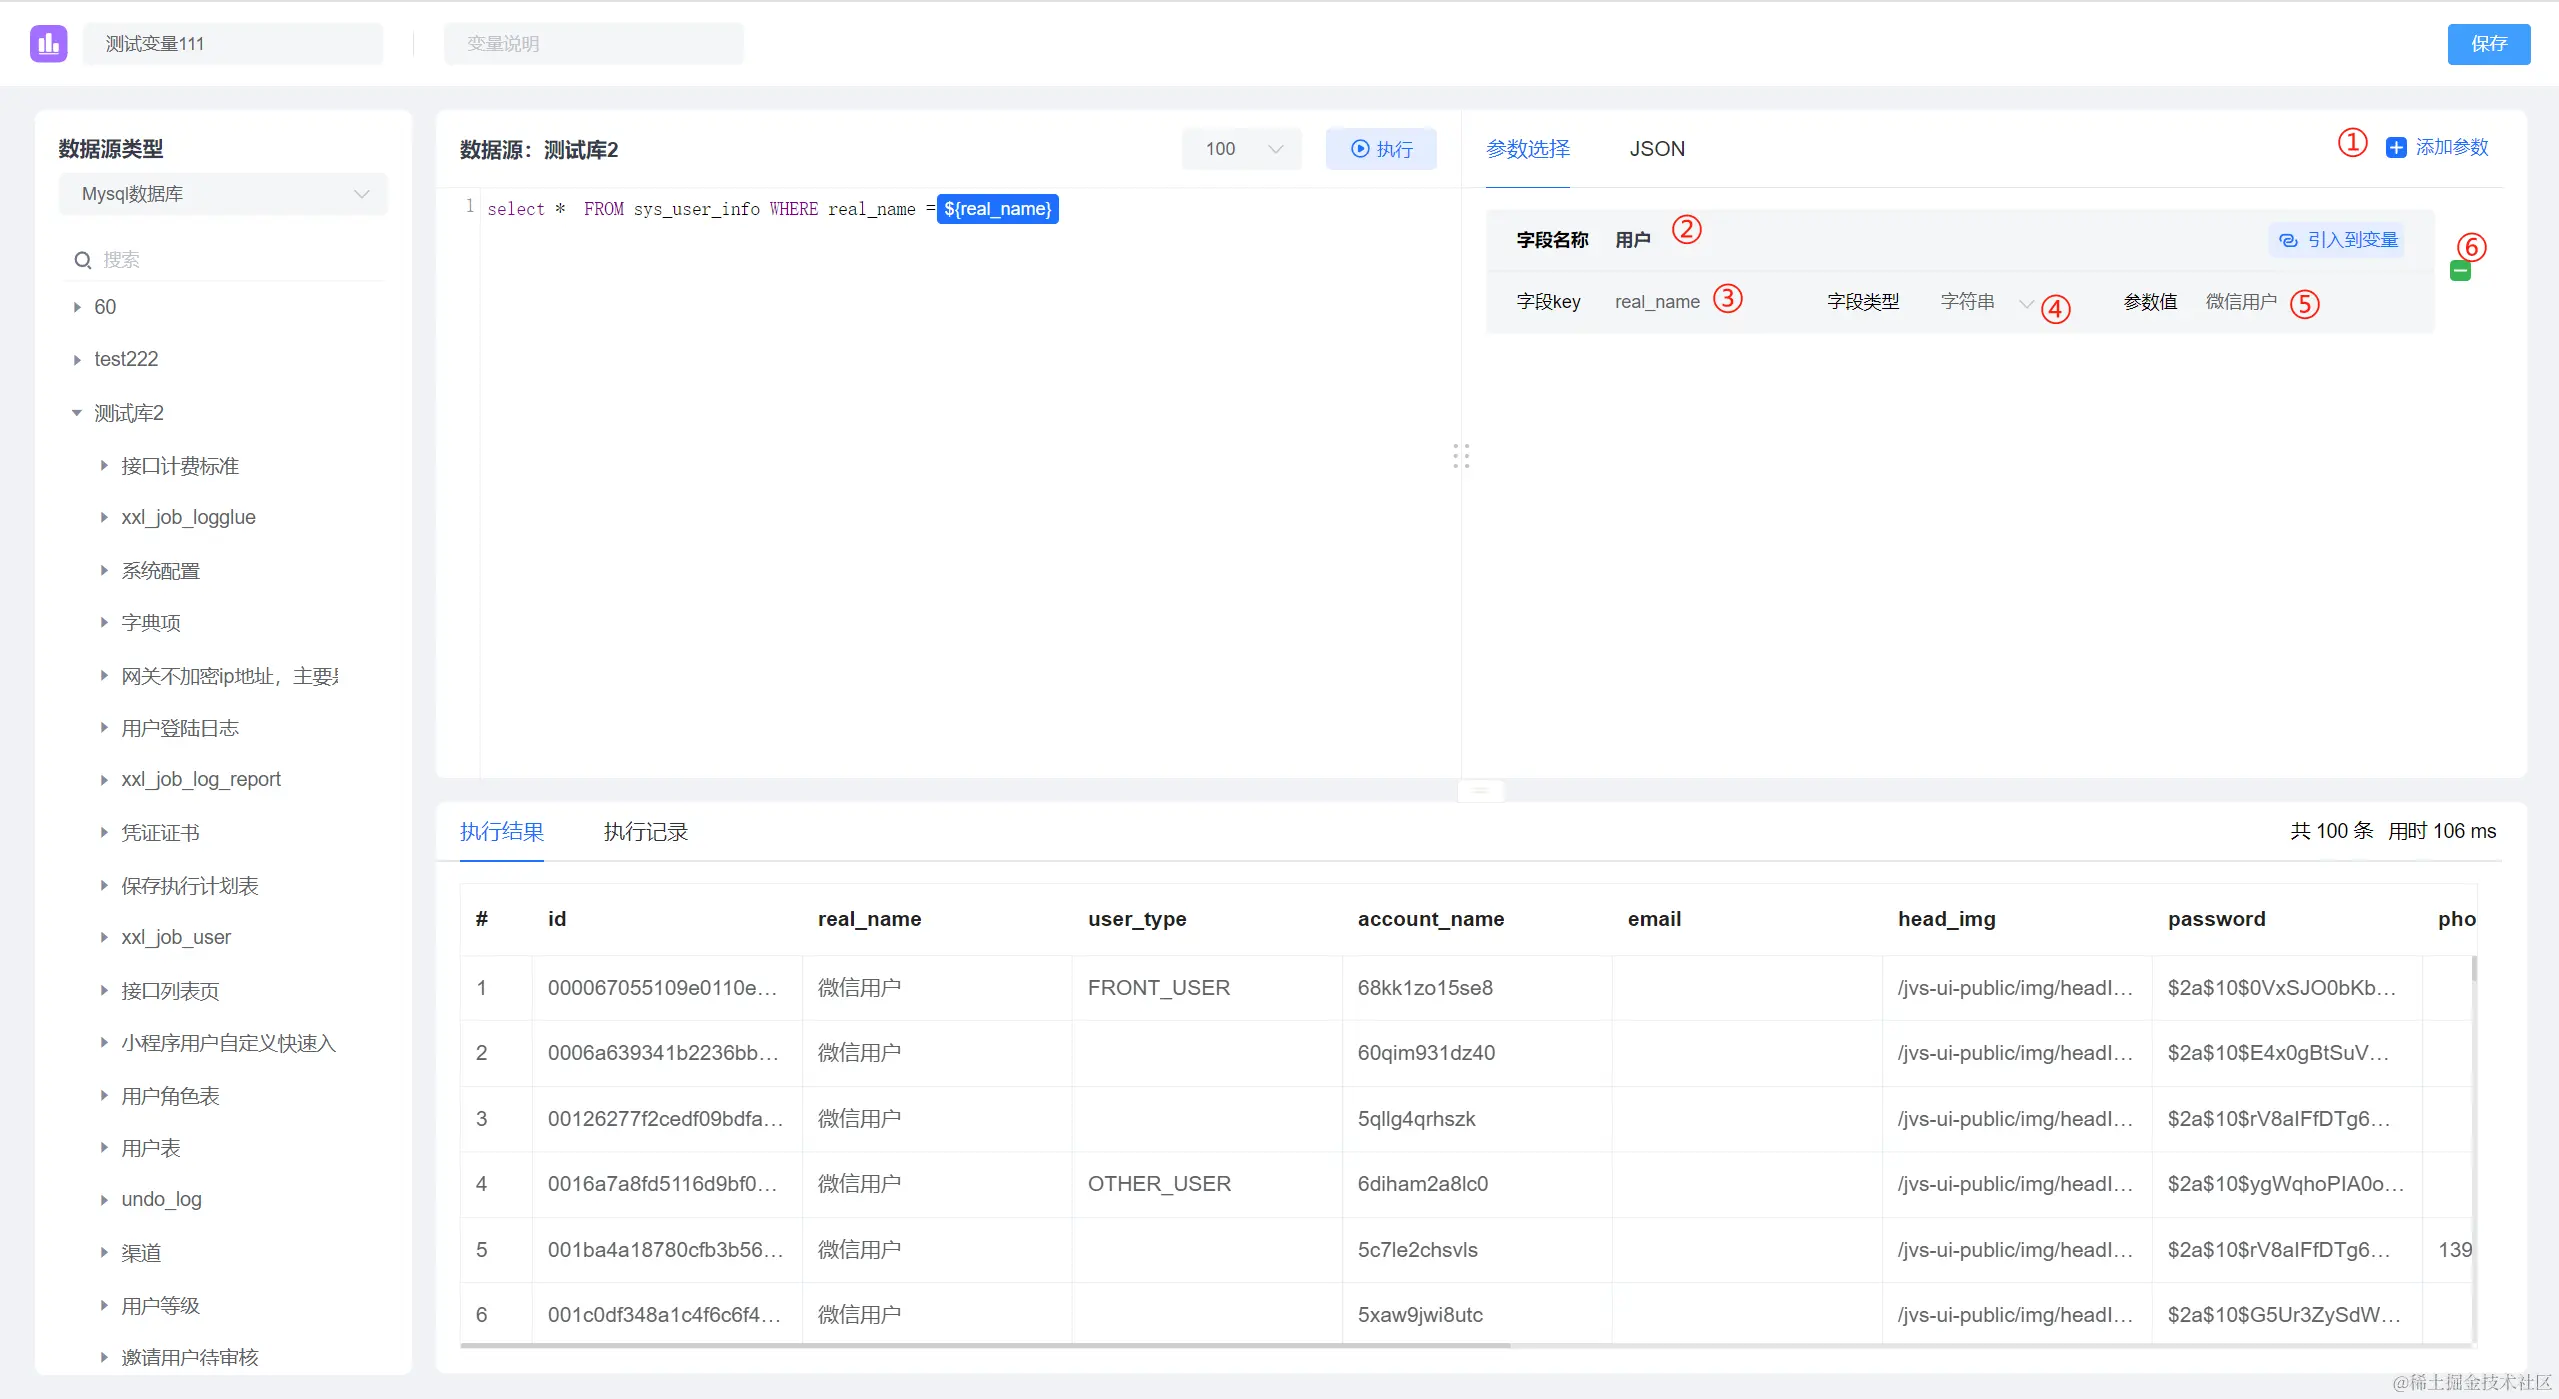
Task: Open the Mysql数据库 datasource type dropdown
Action: [x=223, y=194]
